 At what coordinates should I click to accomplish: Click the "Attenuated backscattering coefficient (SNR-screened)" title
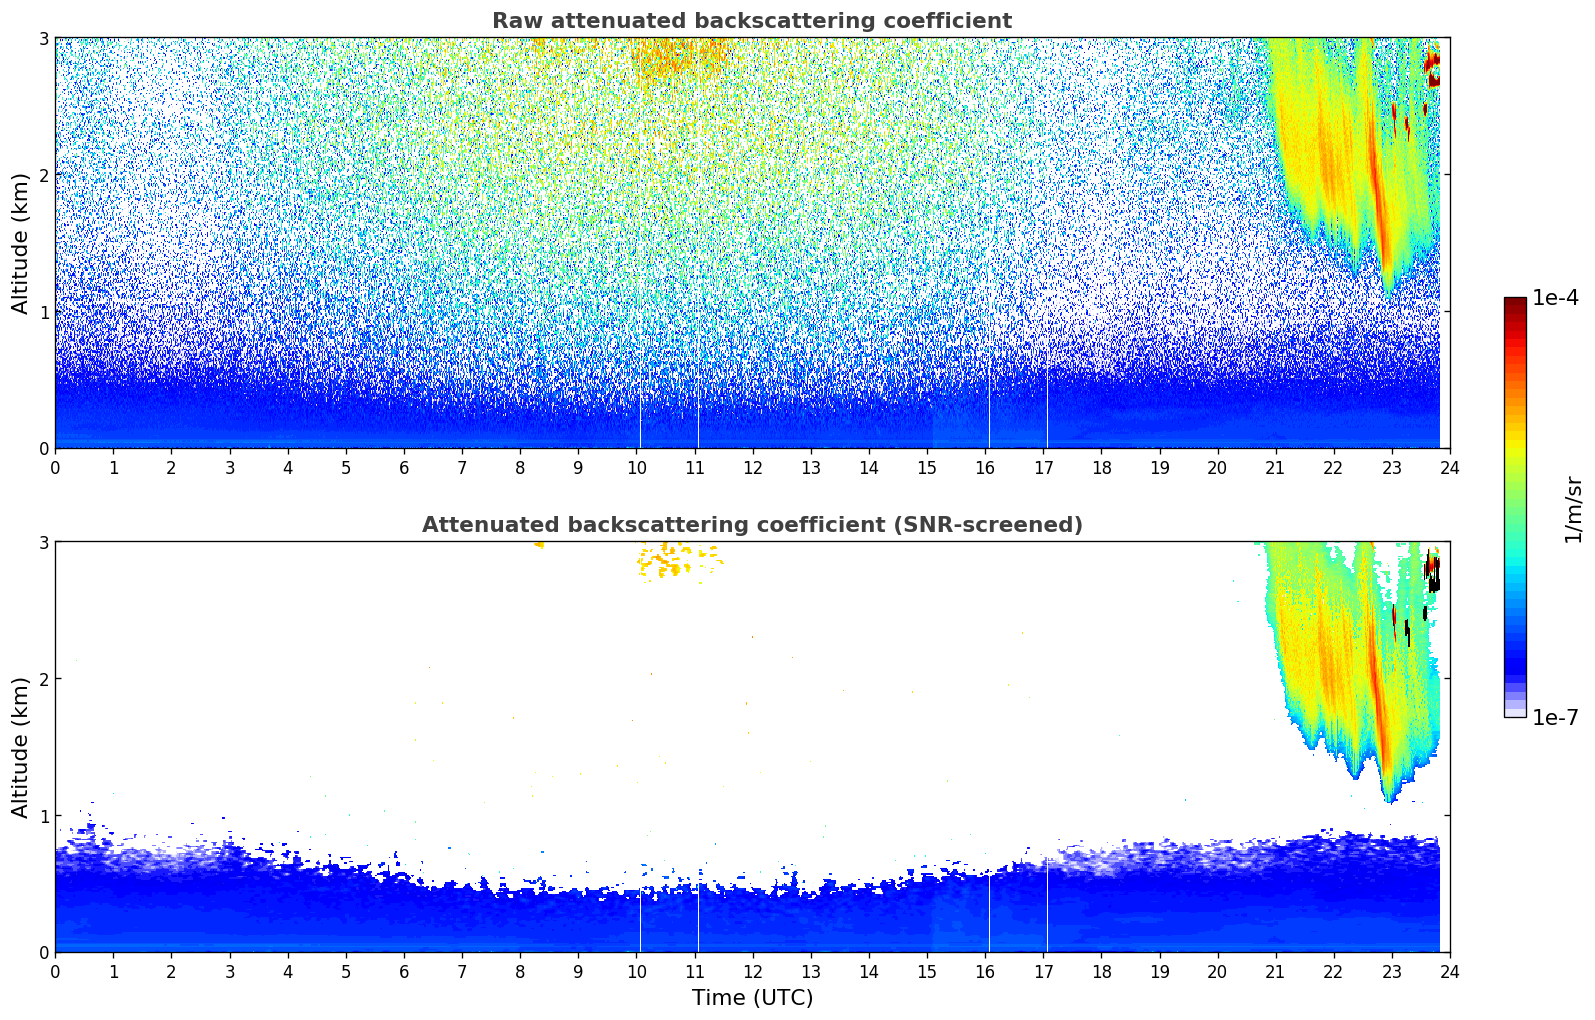(752, 525)
